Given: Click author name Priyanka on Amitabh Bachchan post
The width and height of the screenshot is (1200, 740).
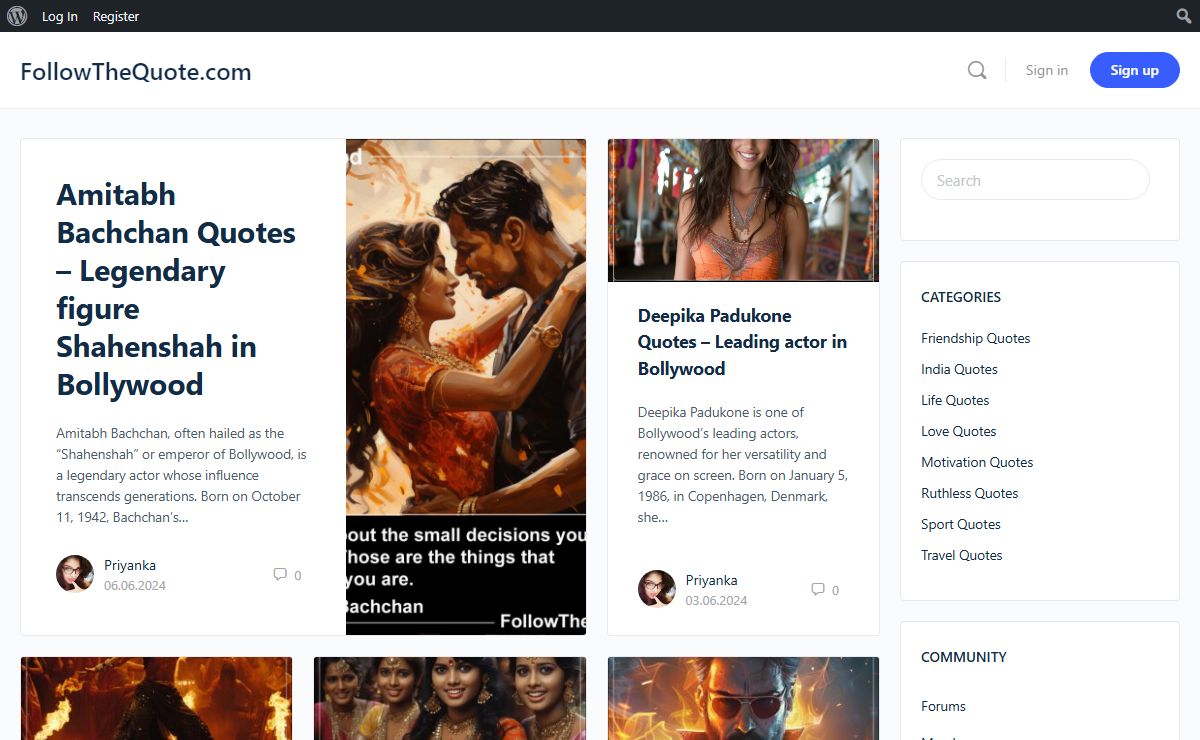Looking at the screenshot, I should [x=130, y=565].
